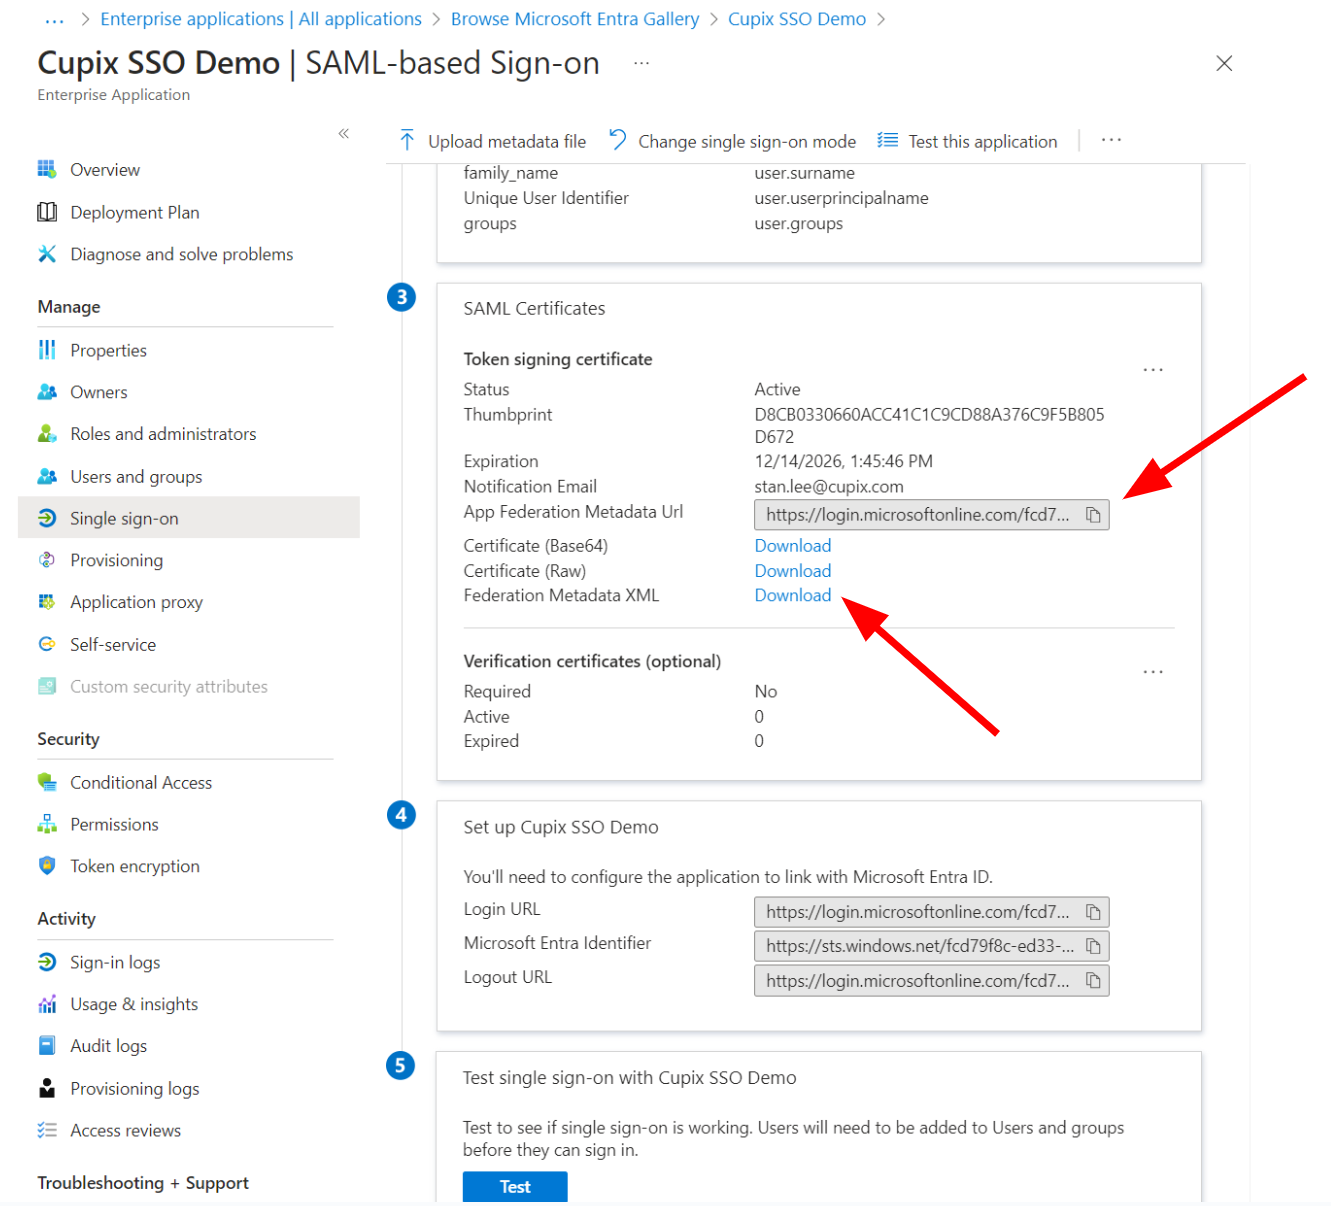Open the Token signing certificate ellipsis menu
The width and height of the screenshot is (1331, 1206).
[x=1153, y=370]
